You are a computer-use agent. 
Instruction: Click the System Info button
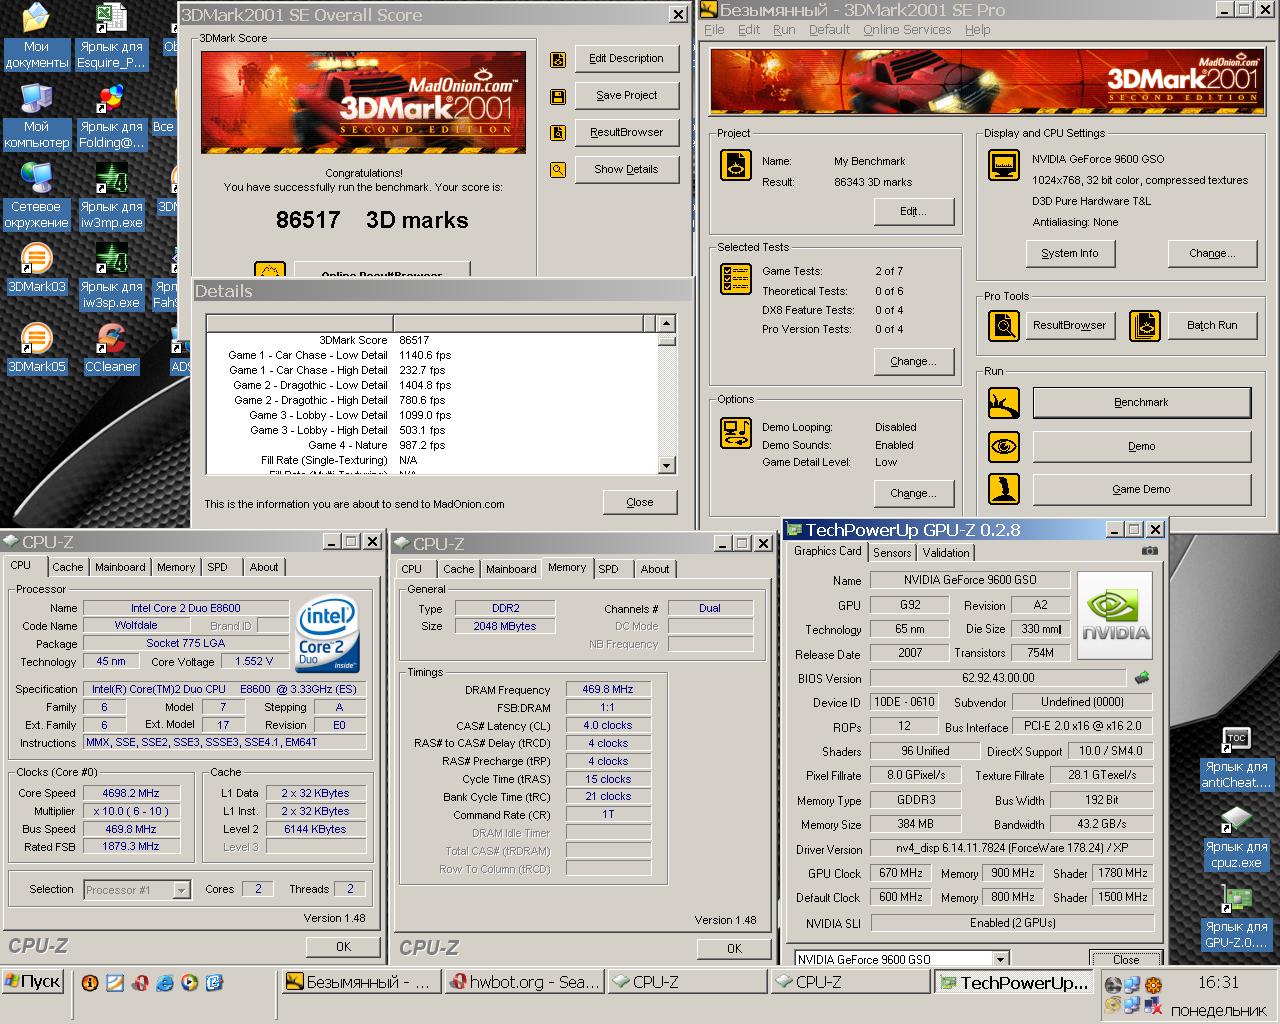(1070, 254)
